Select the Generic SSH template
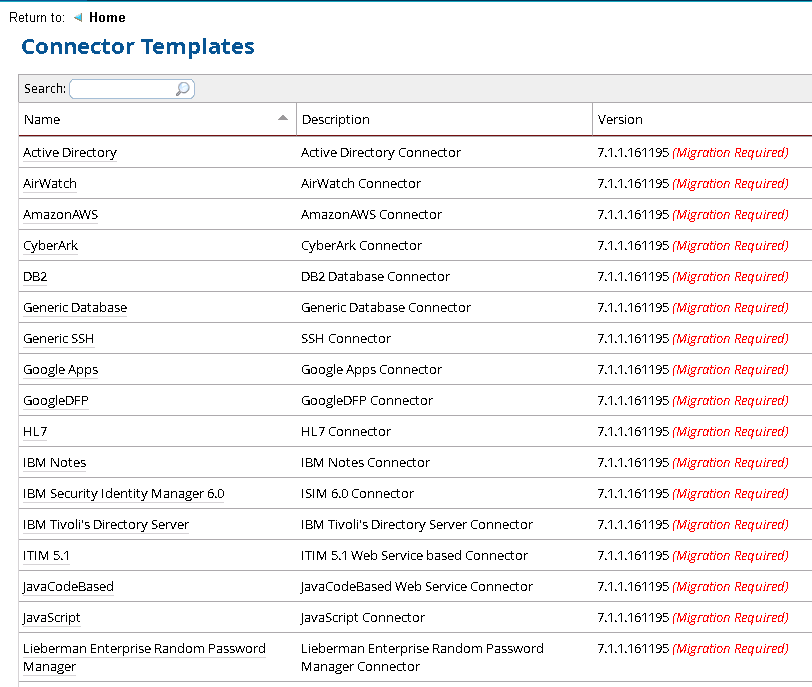Viewport: 812px width, 687px height. click(x=59, y=339)
